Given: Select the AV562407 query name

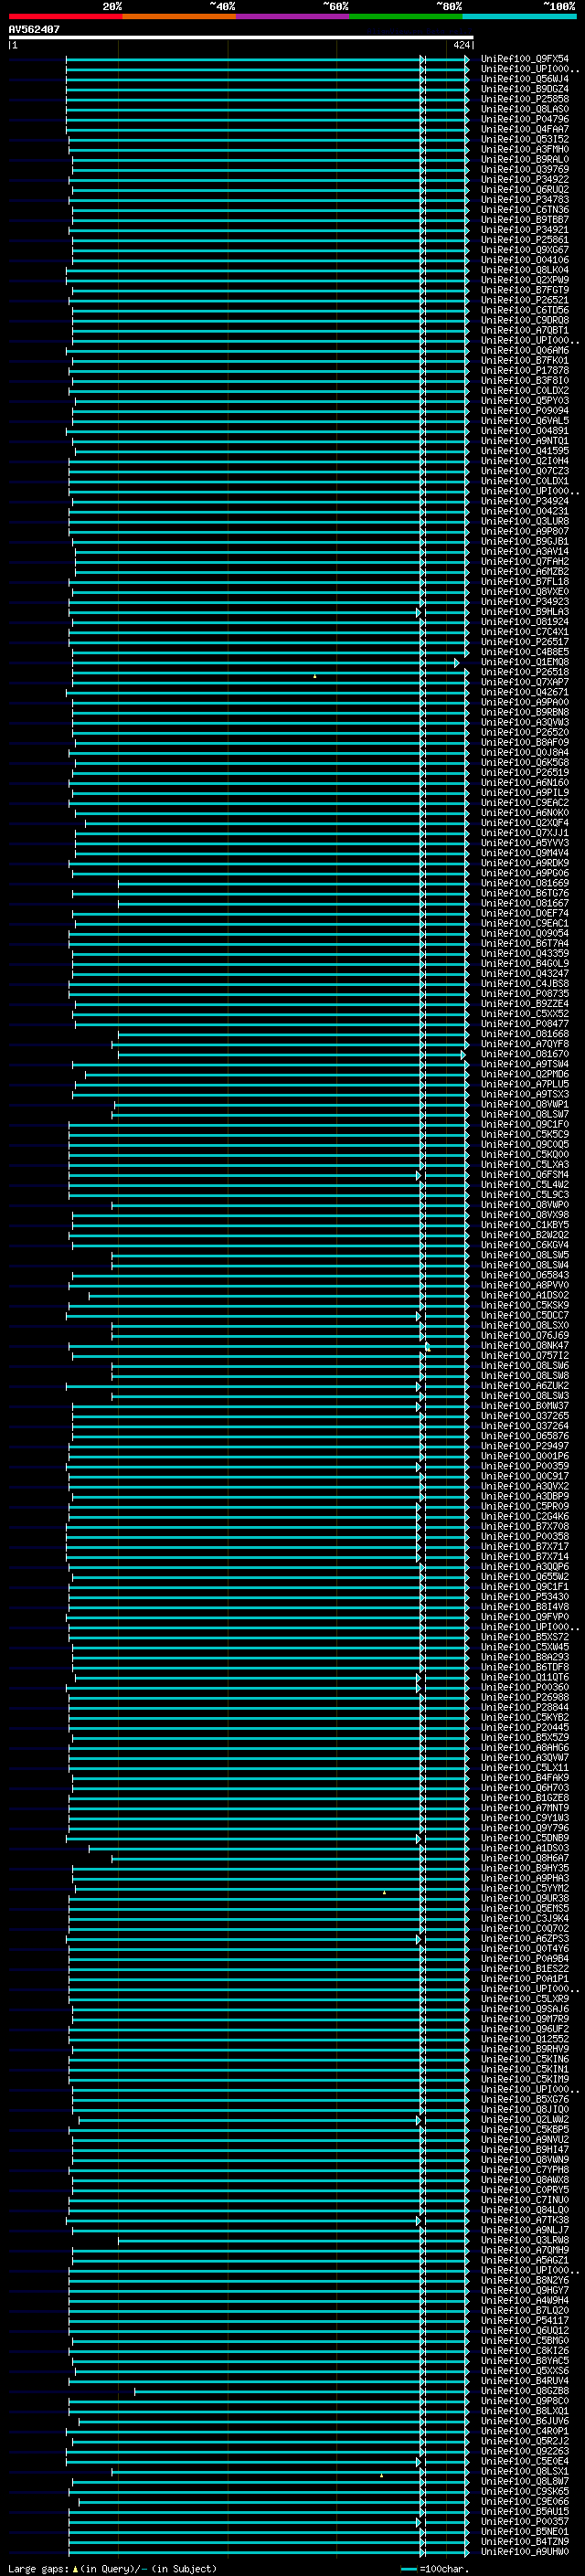Looking at the screenshot, I should [x=34, y=29].
